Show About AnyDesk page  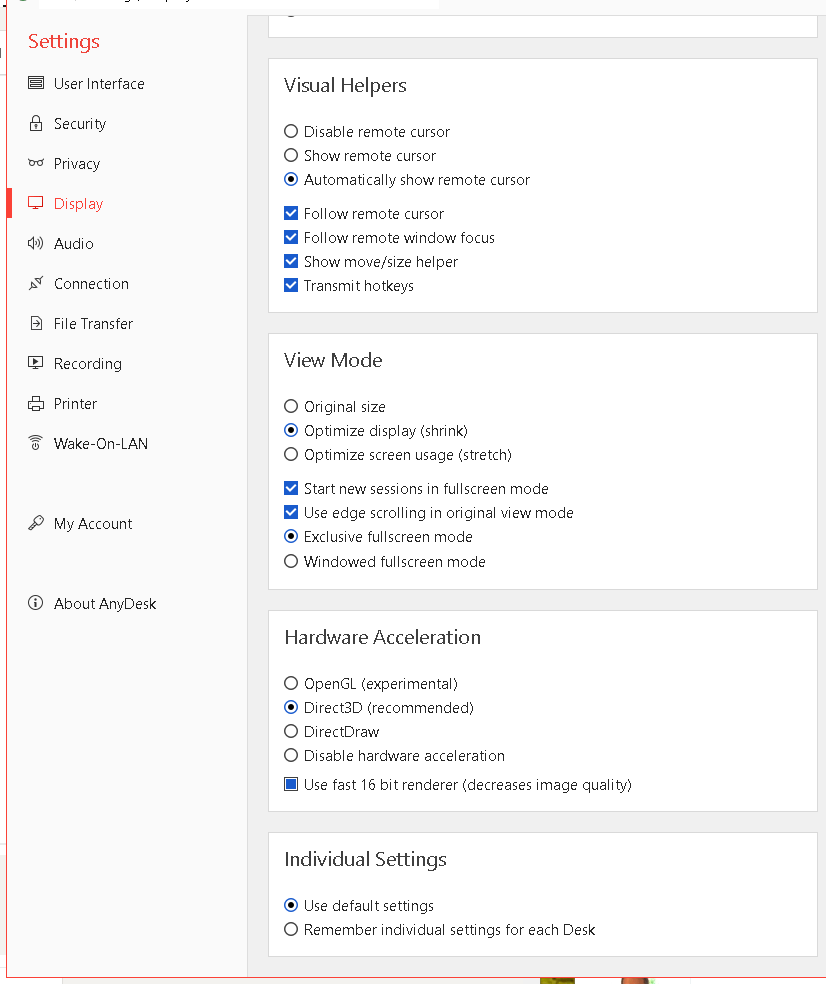pos(105,604)
